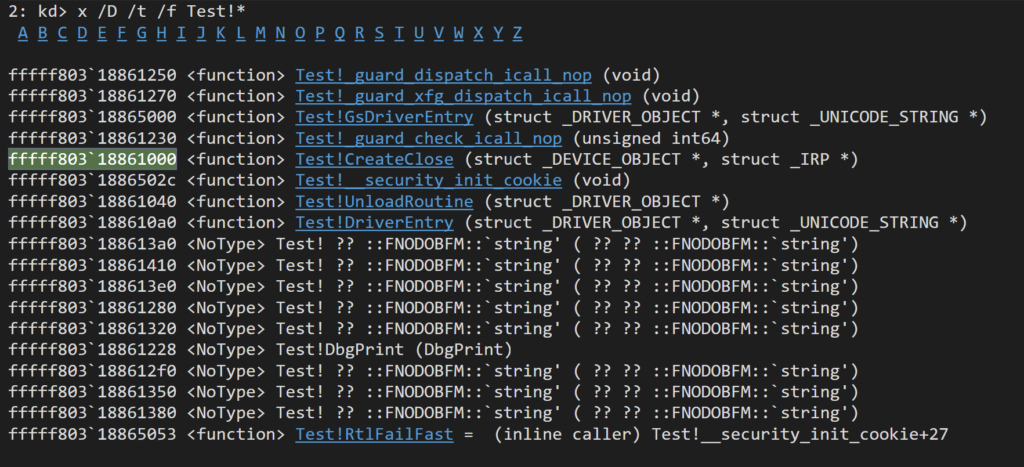Click the highlighted address fffff803`18861000
The image size is (1024, 467).
pos(93,159)
